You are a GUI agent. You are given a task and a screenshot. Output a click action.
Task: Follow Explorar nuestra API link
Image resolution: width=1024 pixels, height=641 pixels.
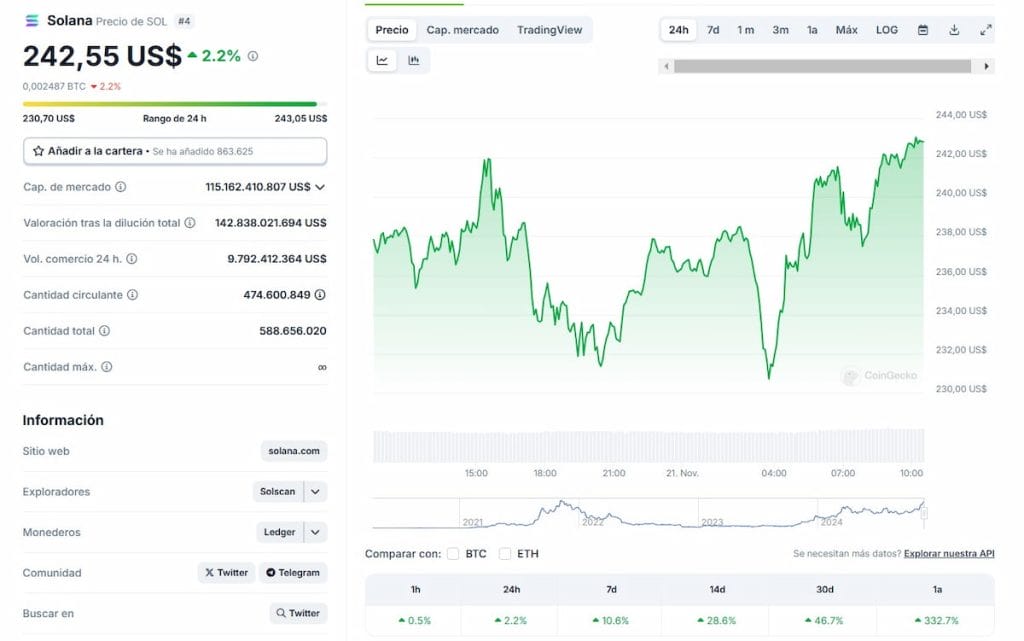[x=949, y=554]
